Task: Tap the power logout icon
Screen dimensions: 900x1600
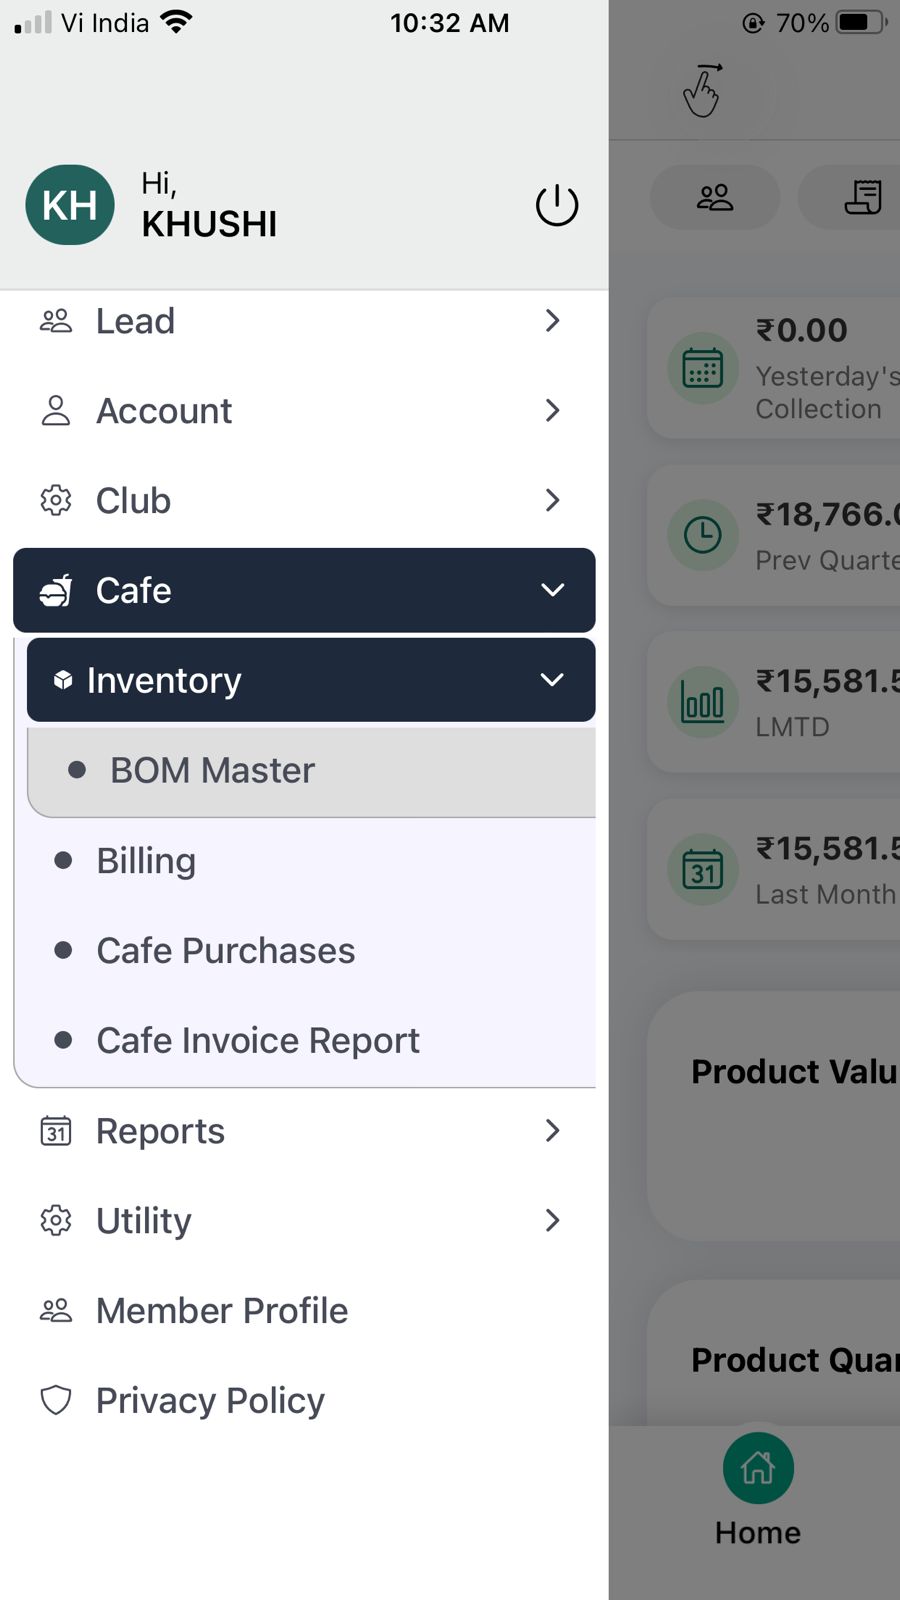Action: tap(557, 206)
